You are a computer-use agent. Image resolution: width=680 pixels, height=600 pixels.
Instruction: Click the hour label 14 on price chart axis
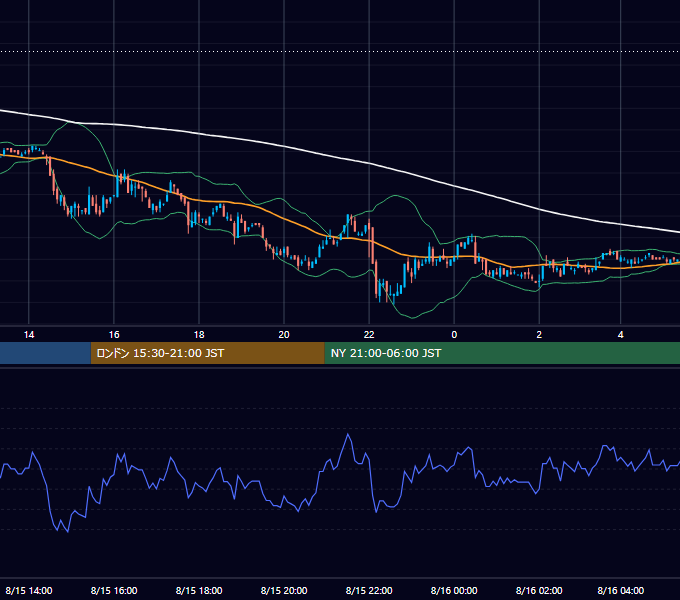29,335
